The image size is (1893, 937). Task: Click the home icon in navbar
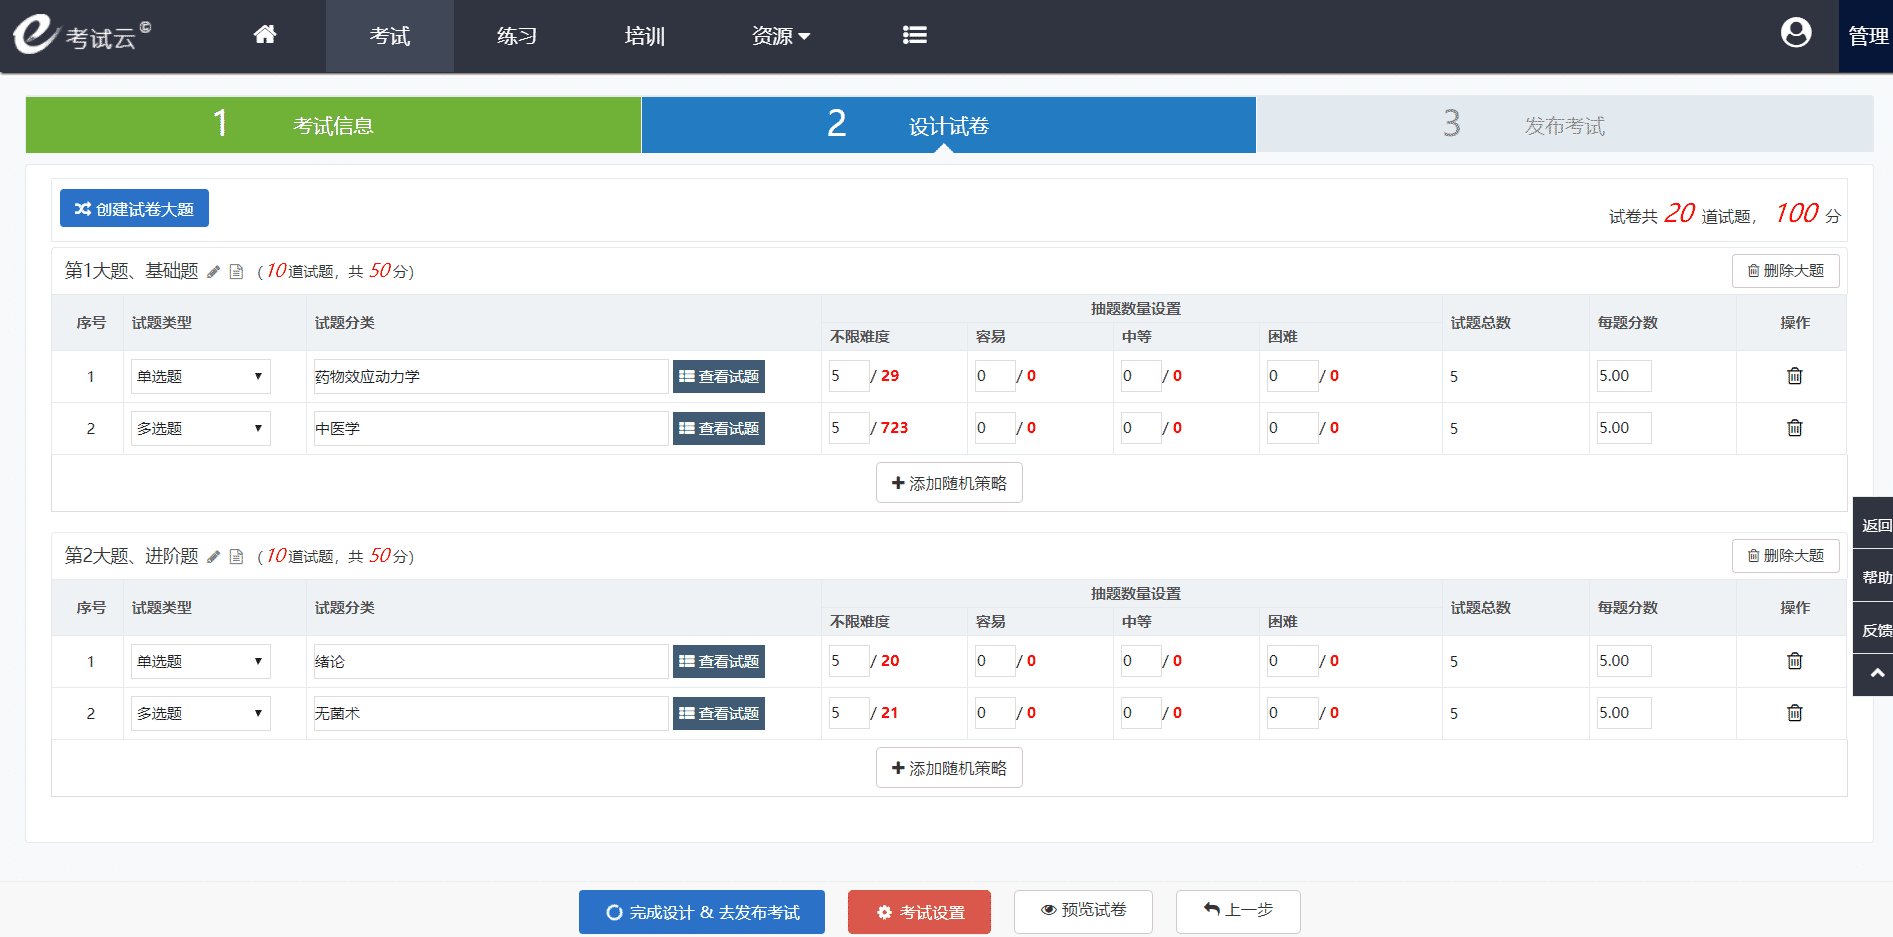pos(264,35)
